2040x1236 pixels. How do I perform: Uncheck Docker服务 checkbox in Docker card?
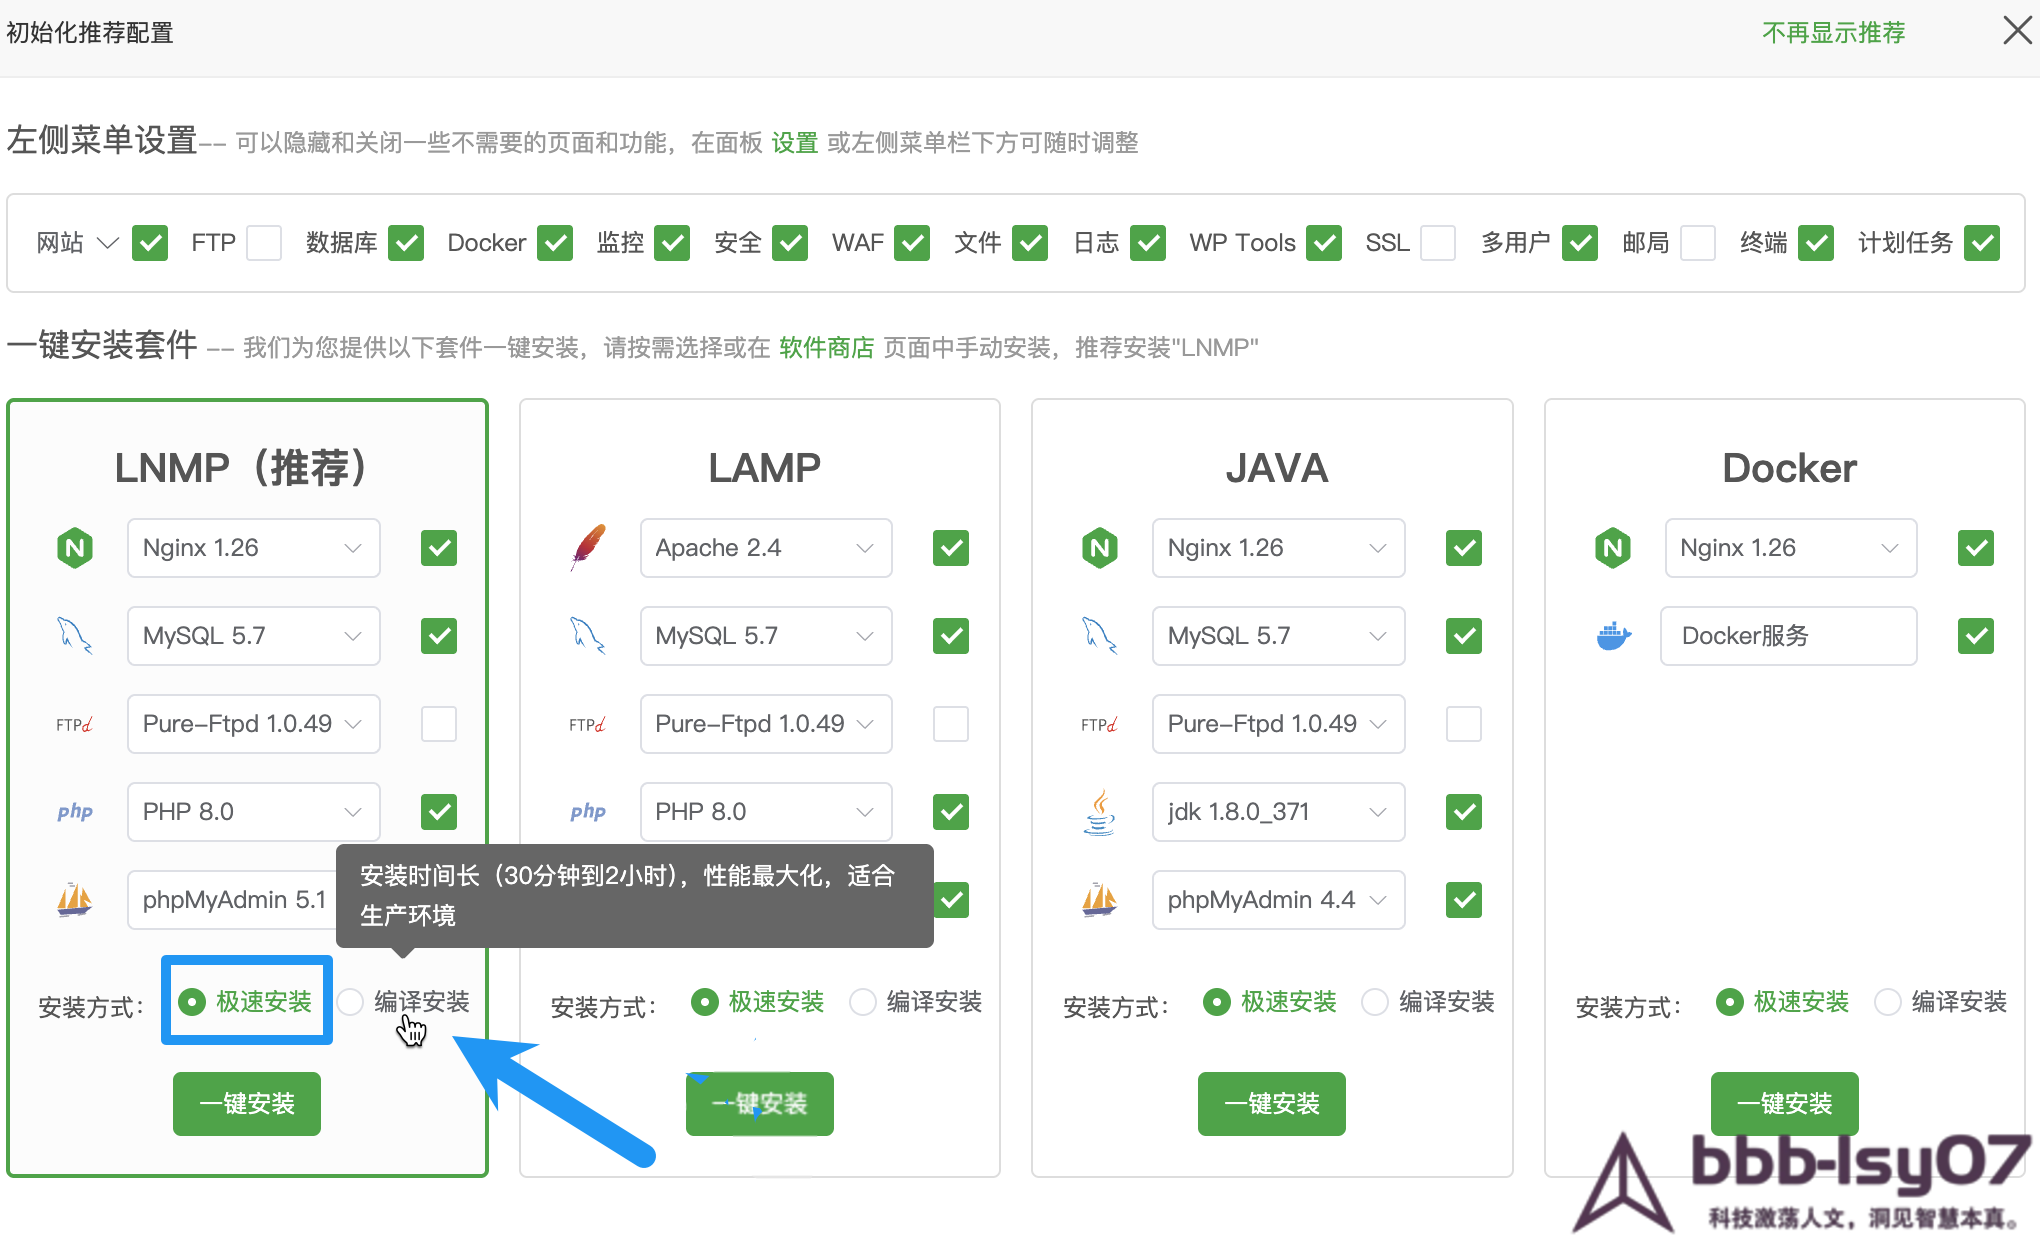tap(1976, 636)
